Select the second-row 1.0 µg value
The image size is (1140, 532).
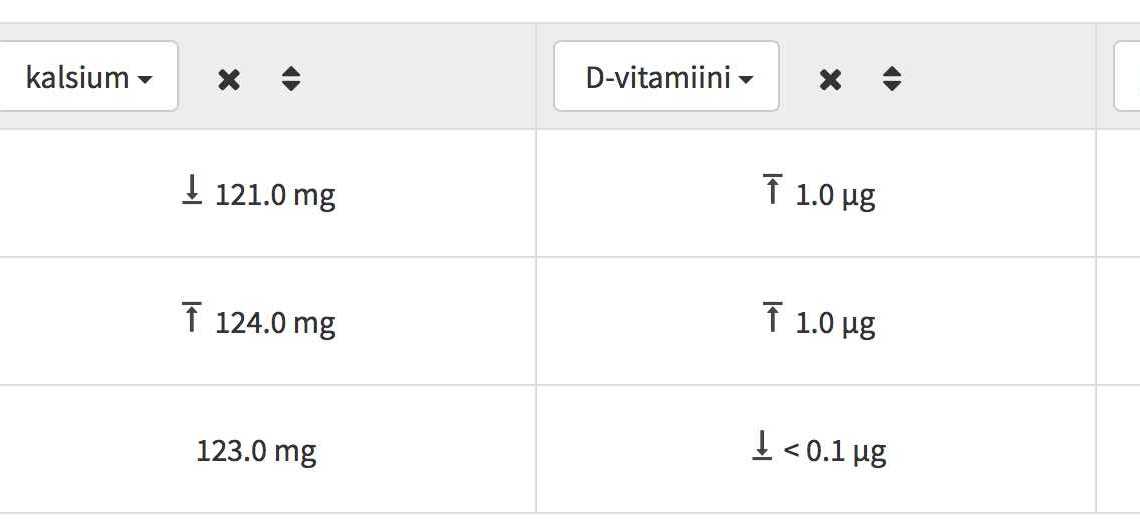coord(835,323)
